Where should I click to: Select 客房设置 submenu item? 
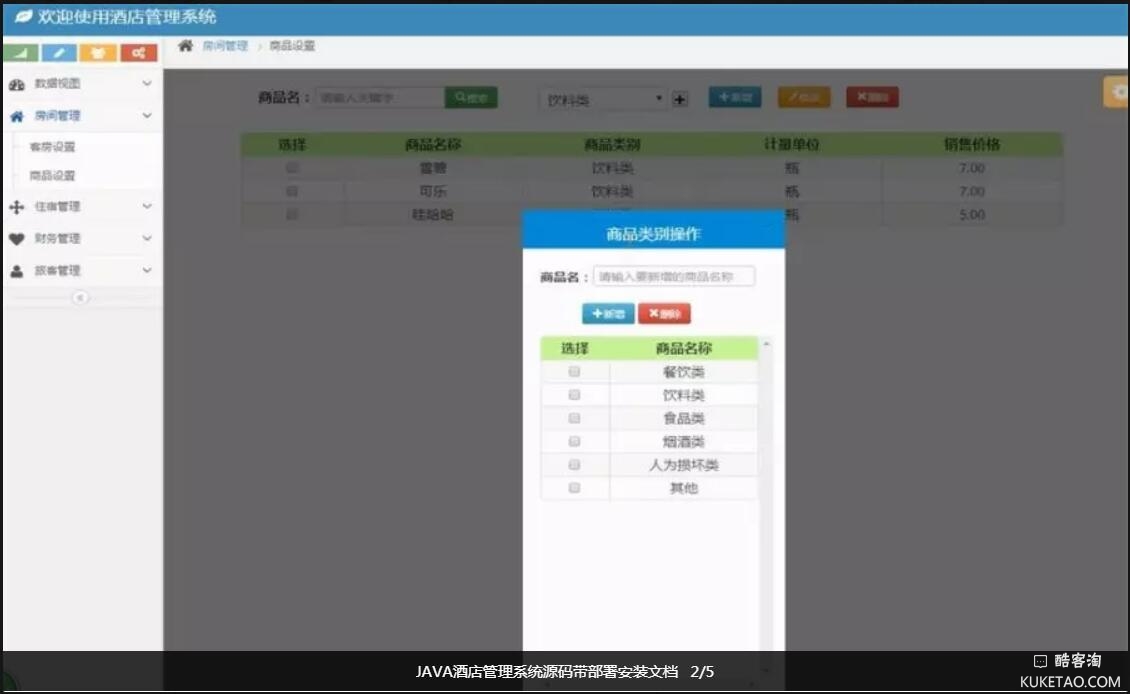52,147
